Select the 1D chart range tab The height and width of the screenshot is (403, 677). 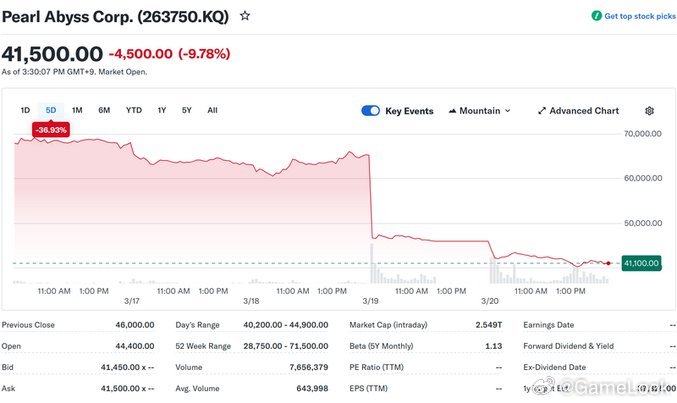tap(25, 110)
